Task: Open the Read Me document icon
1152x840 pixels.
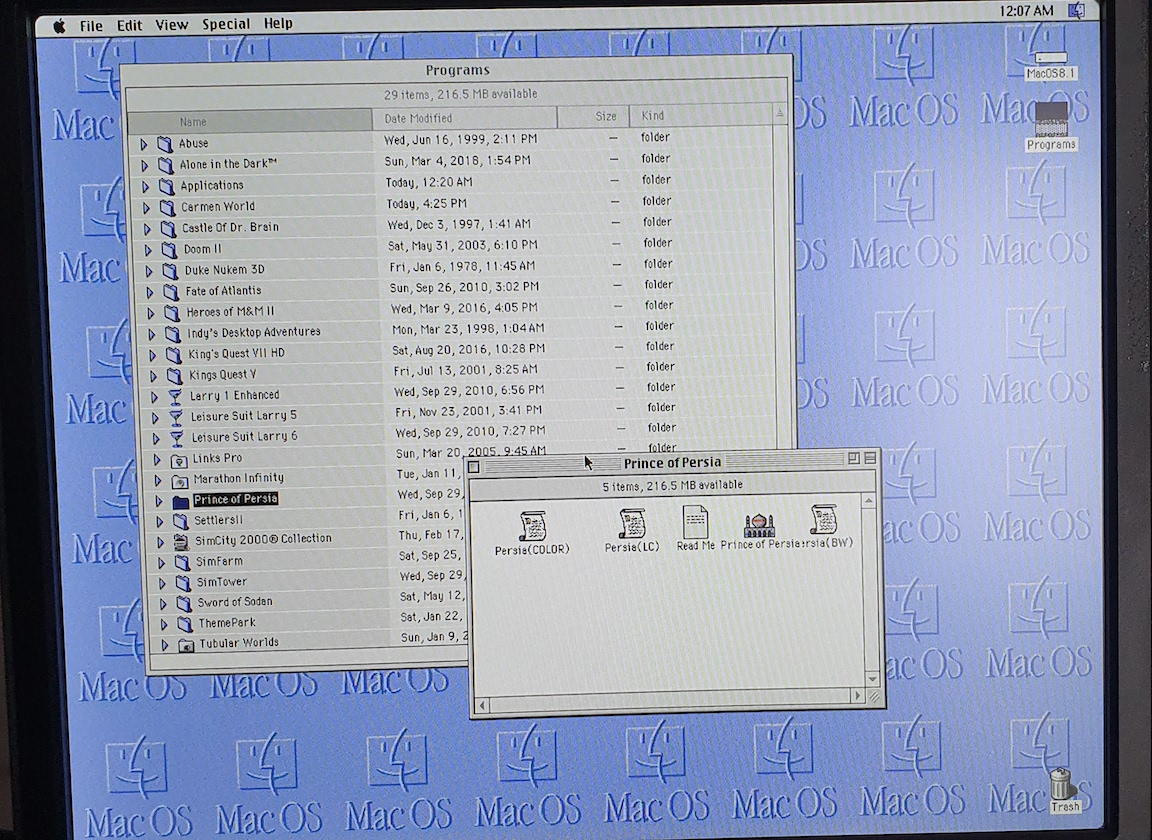Action: pyautogui.click(x=695, y=523)
